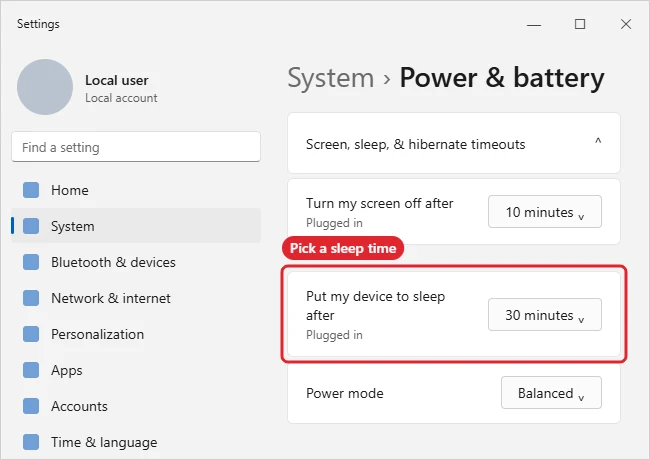The height and width of the screenshot is (460, 650).
Task: Click the Turn my screen off after label
Action: tap(380, 203)
